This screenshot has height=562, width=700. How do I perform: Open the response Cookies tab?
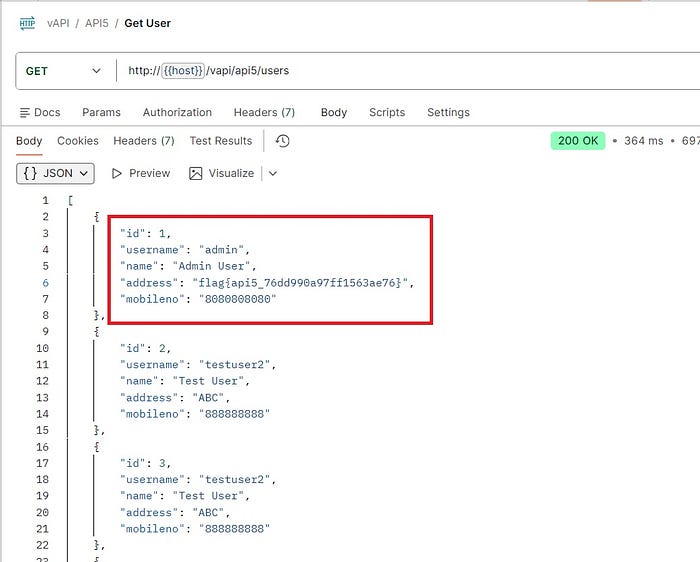tap(78, 141)
